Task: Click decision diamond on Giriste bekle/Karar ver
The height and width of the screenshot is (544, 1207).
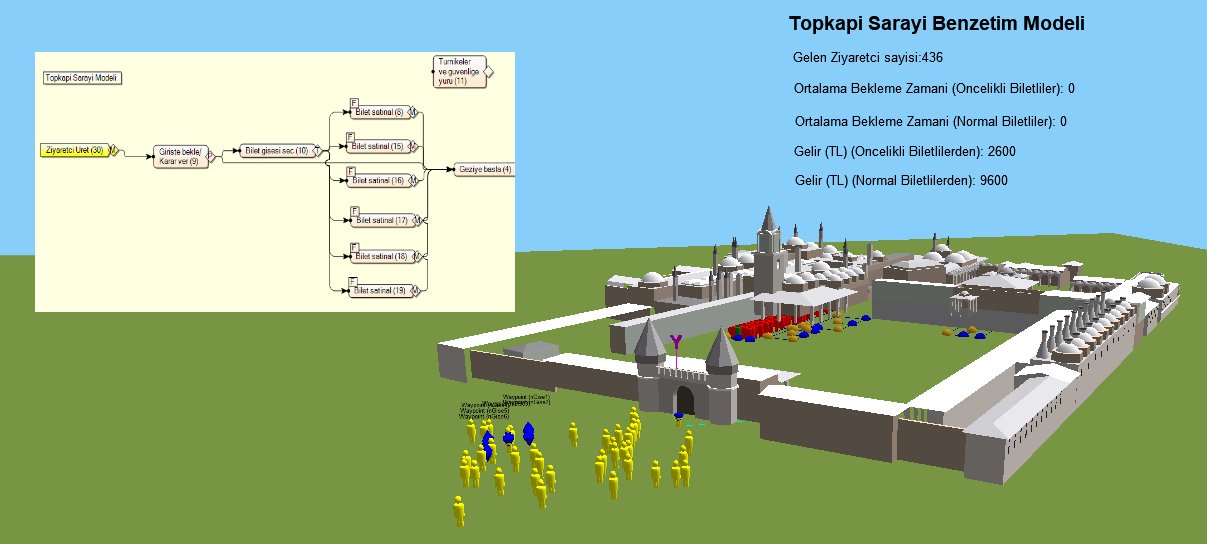Action: [211, 155]
